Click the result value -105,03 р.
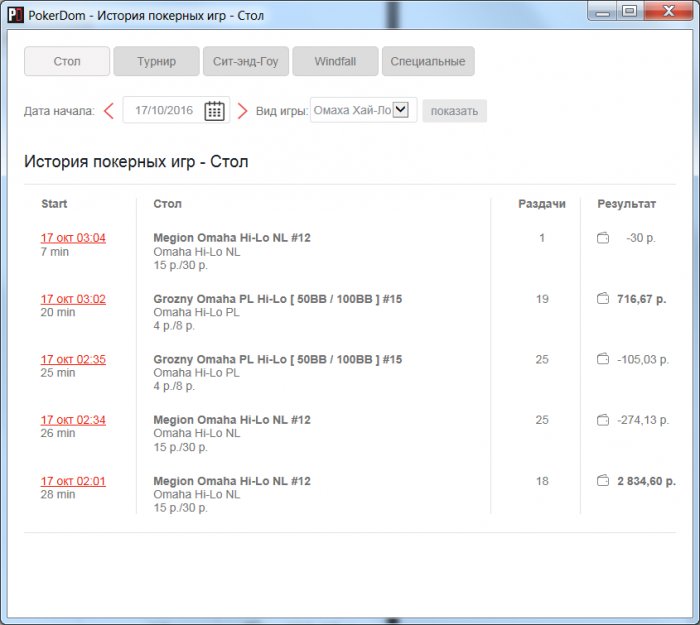The height and width of the screenshot is (625, 700). pyautogui.click(x=643, y=359)
